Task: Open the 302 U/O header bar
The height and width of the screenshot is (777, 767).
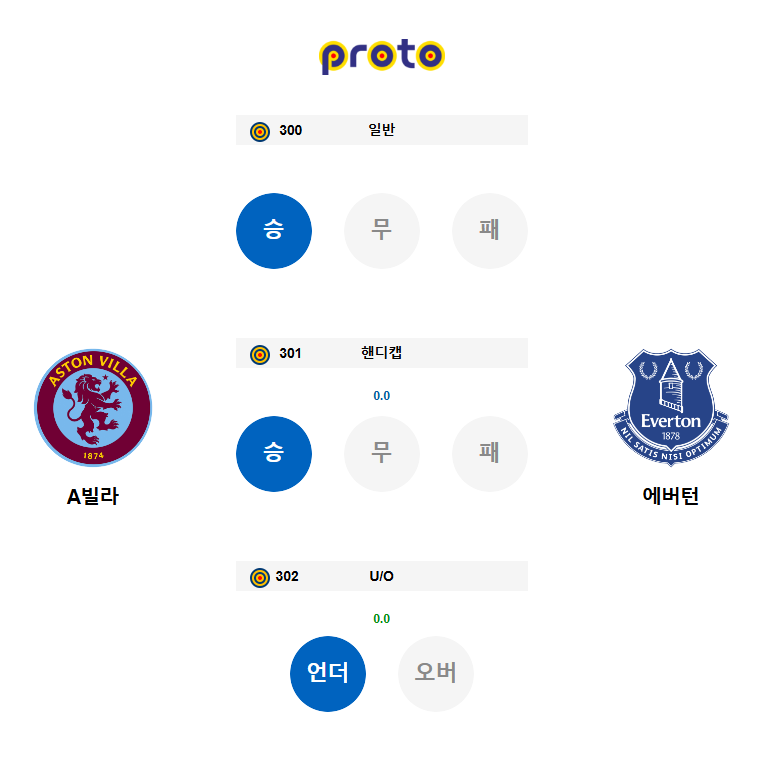Action: pyautogui.click(x=382, y=576)
